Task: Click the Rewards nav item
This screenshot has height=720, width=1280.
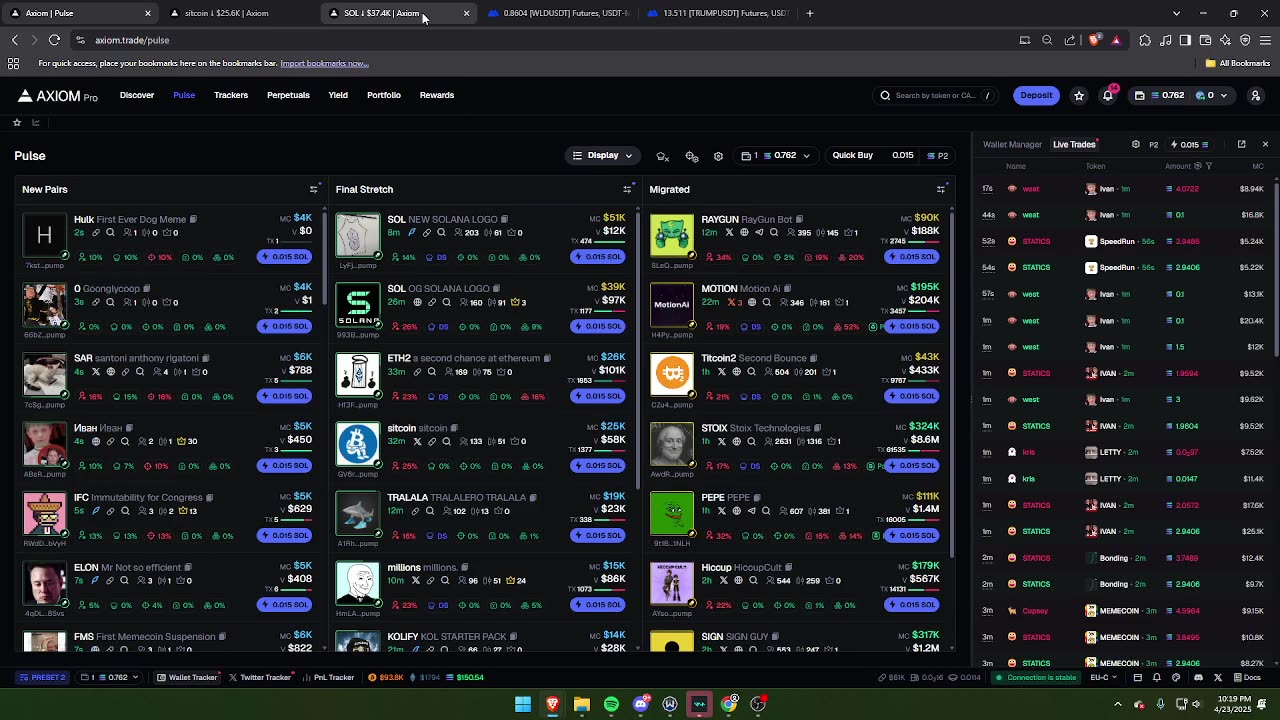Action: [437, 95]
